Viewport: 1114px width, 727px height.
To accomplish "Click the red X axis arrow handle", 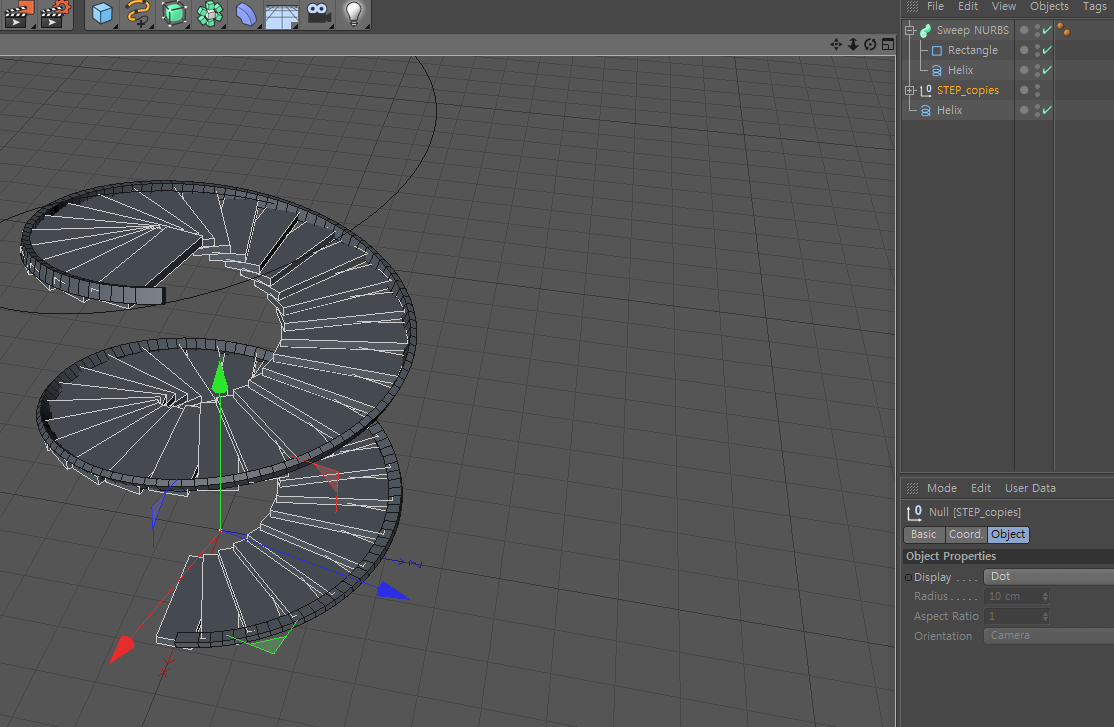I will point(122,648).
